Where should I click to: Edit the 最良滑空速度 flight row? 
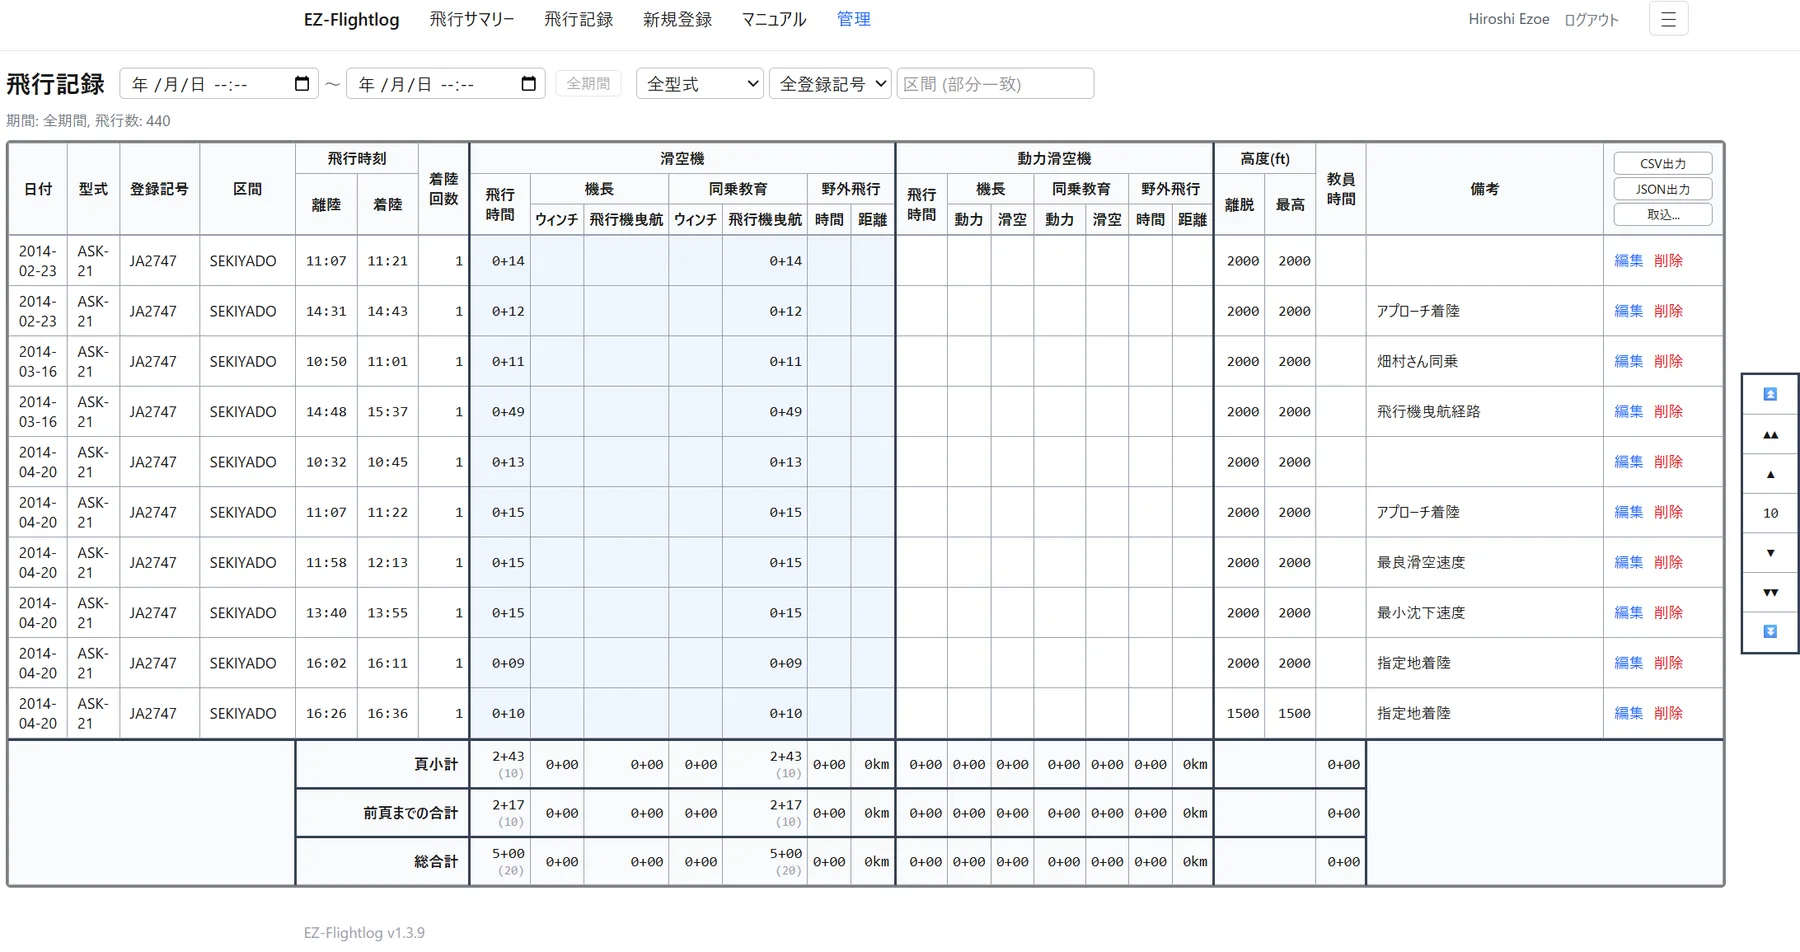(1628, 562)
